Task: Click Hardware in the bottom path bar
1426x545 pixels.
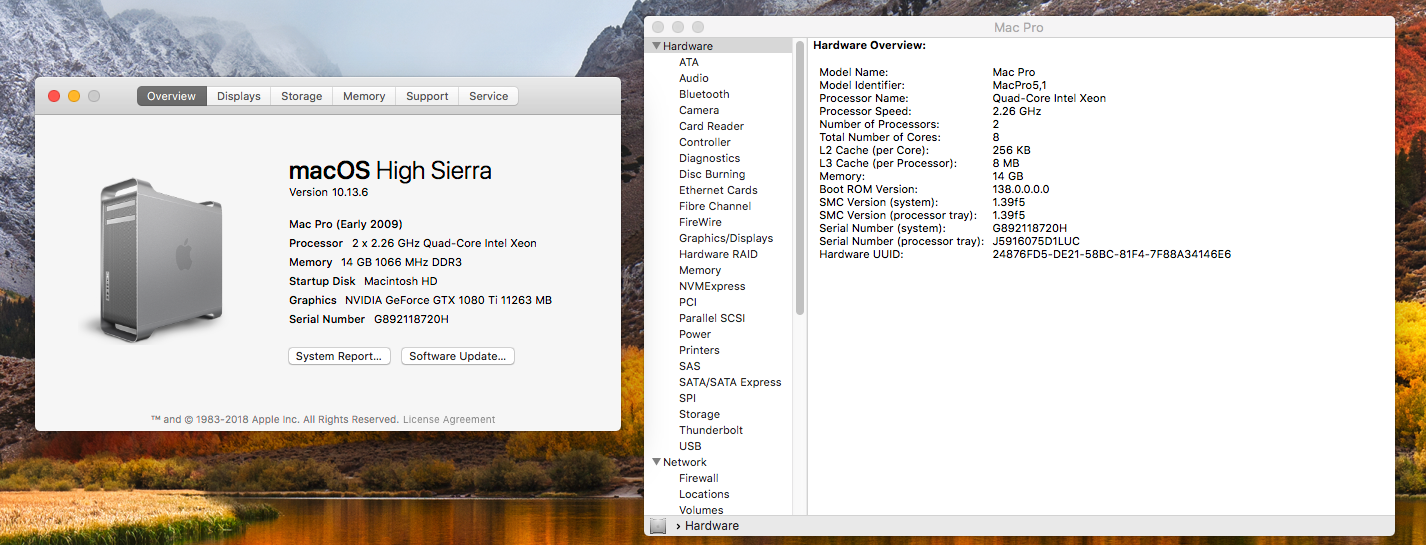Action: click(712, 526)
